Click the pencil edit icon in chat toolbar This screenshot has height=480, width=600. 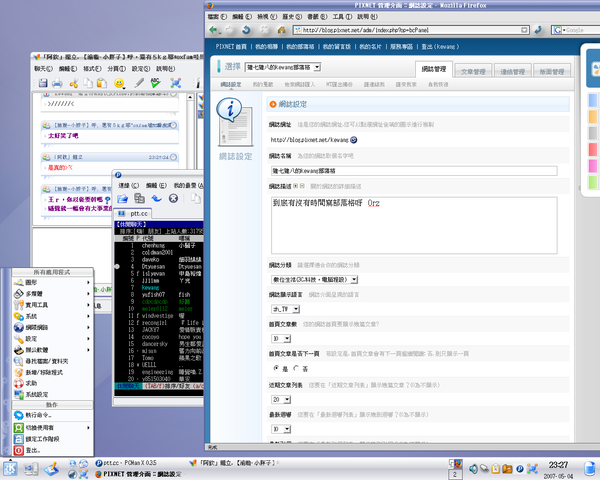click(x=139, y=83)
